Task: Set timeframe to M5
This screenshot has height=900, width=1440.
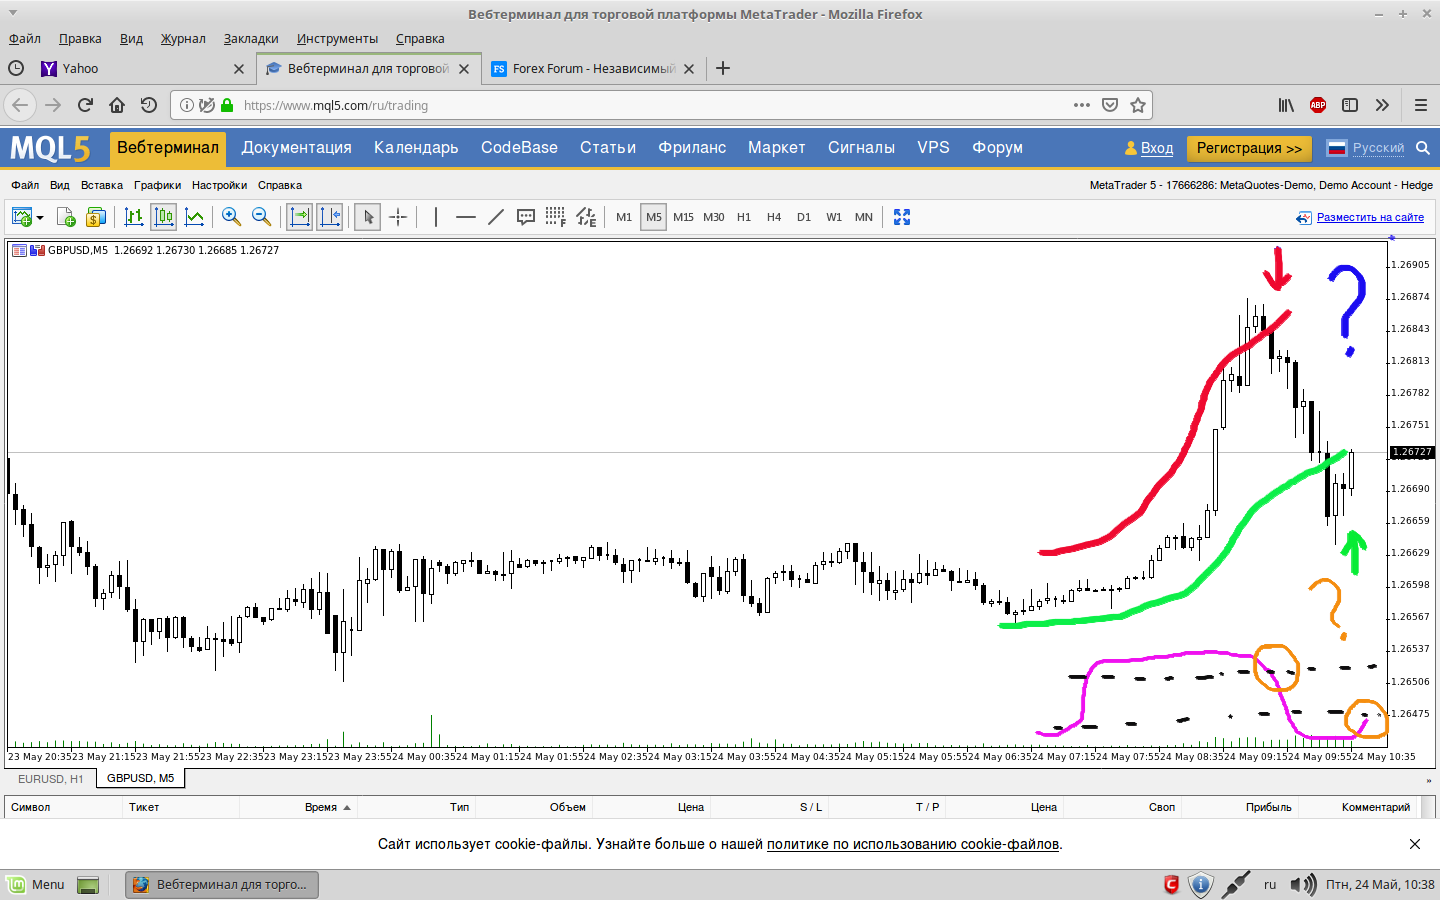Action: click(x=654, y=217)
